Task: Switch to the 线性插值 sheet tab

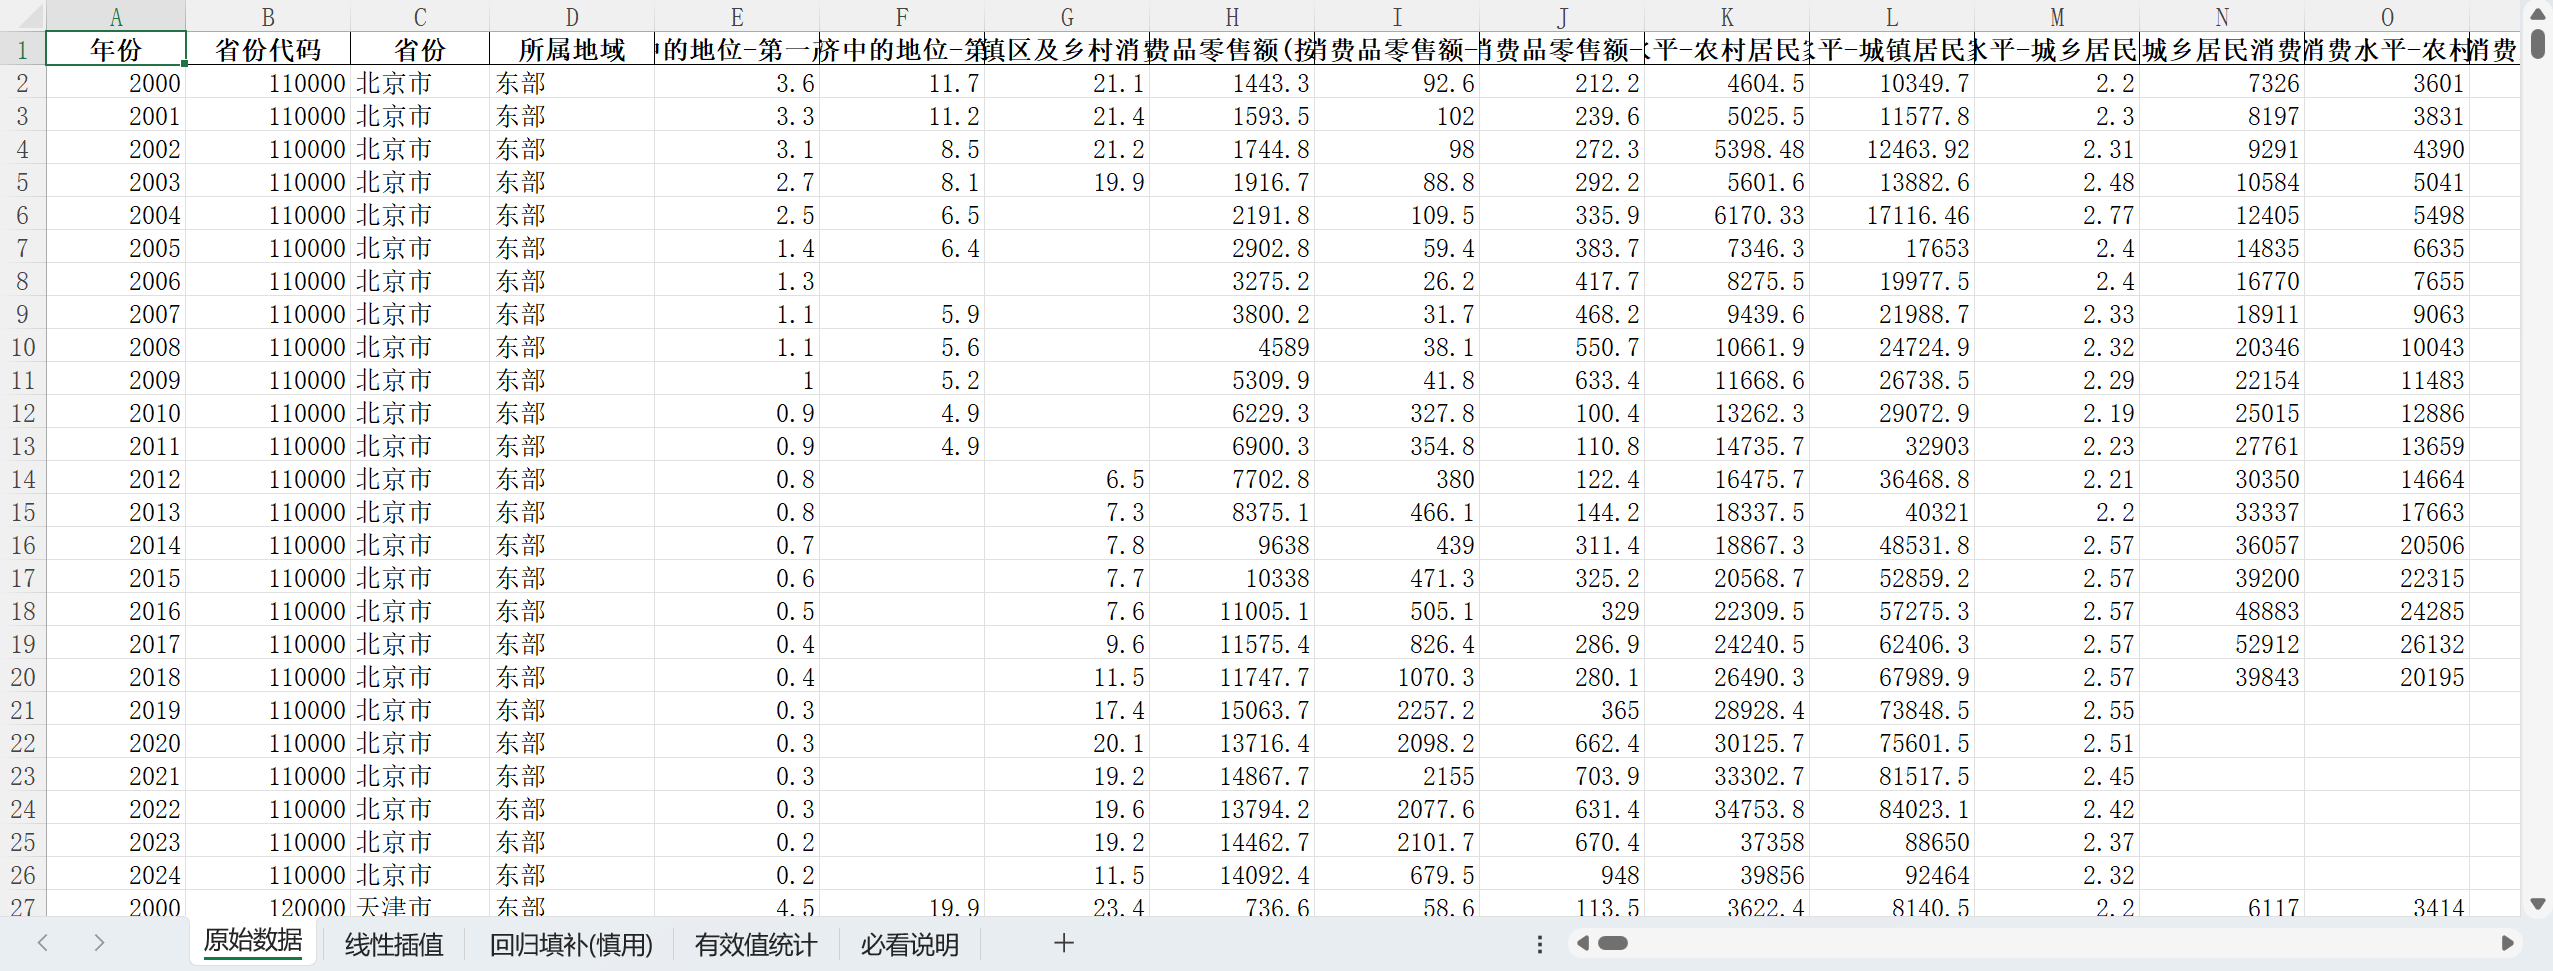Action: (x=394, y=944)
